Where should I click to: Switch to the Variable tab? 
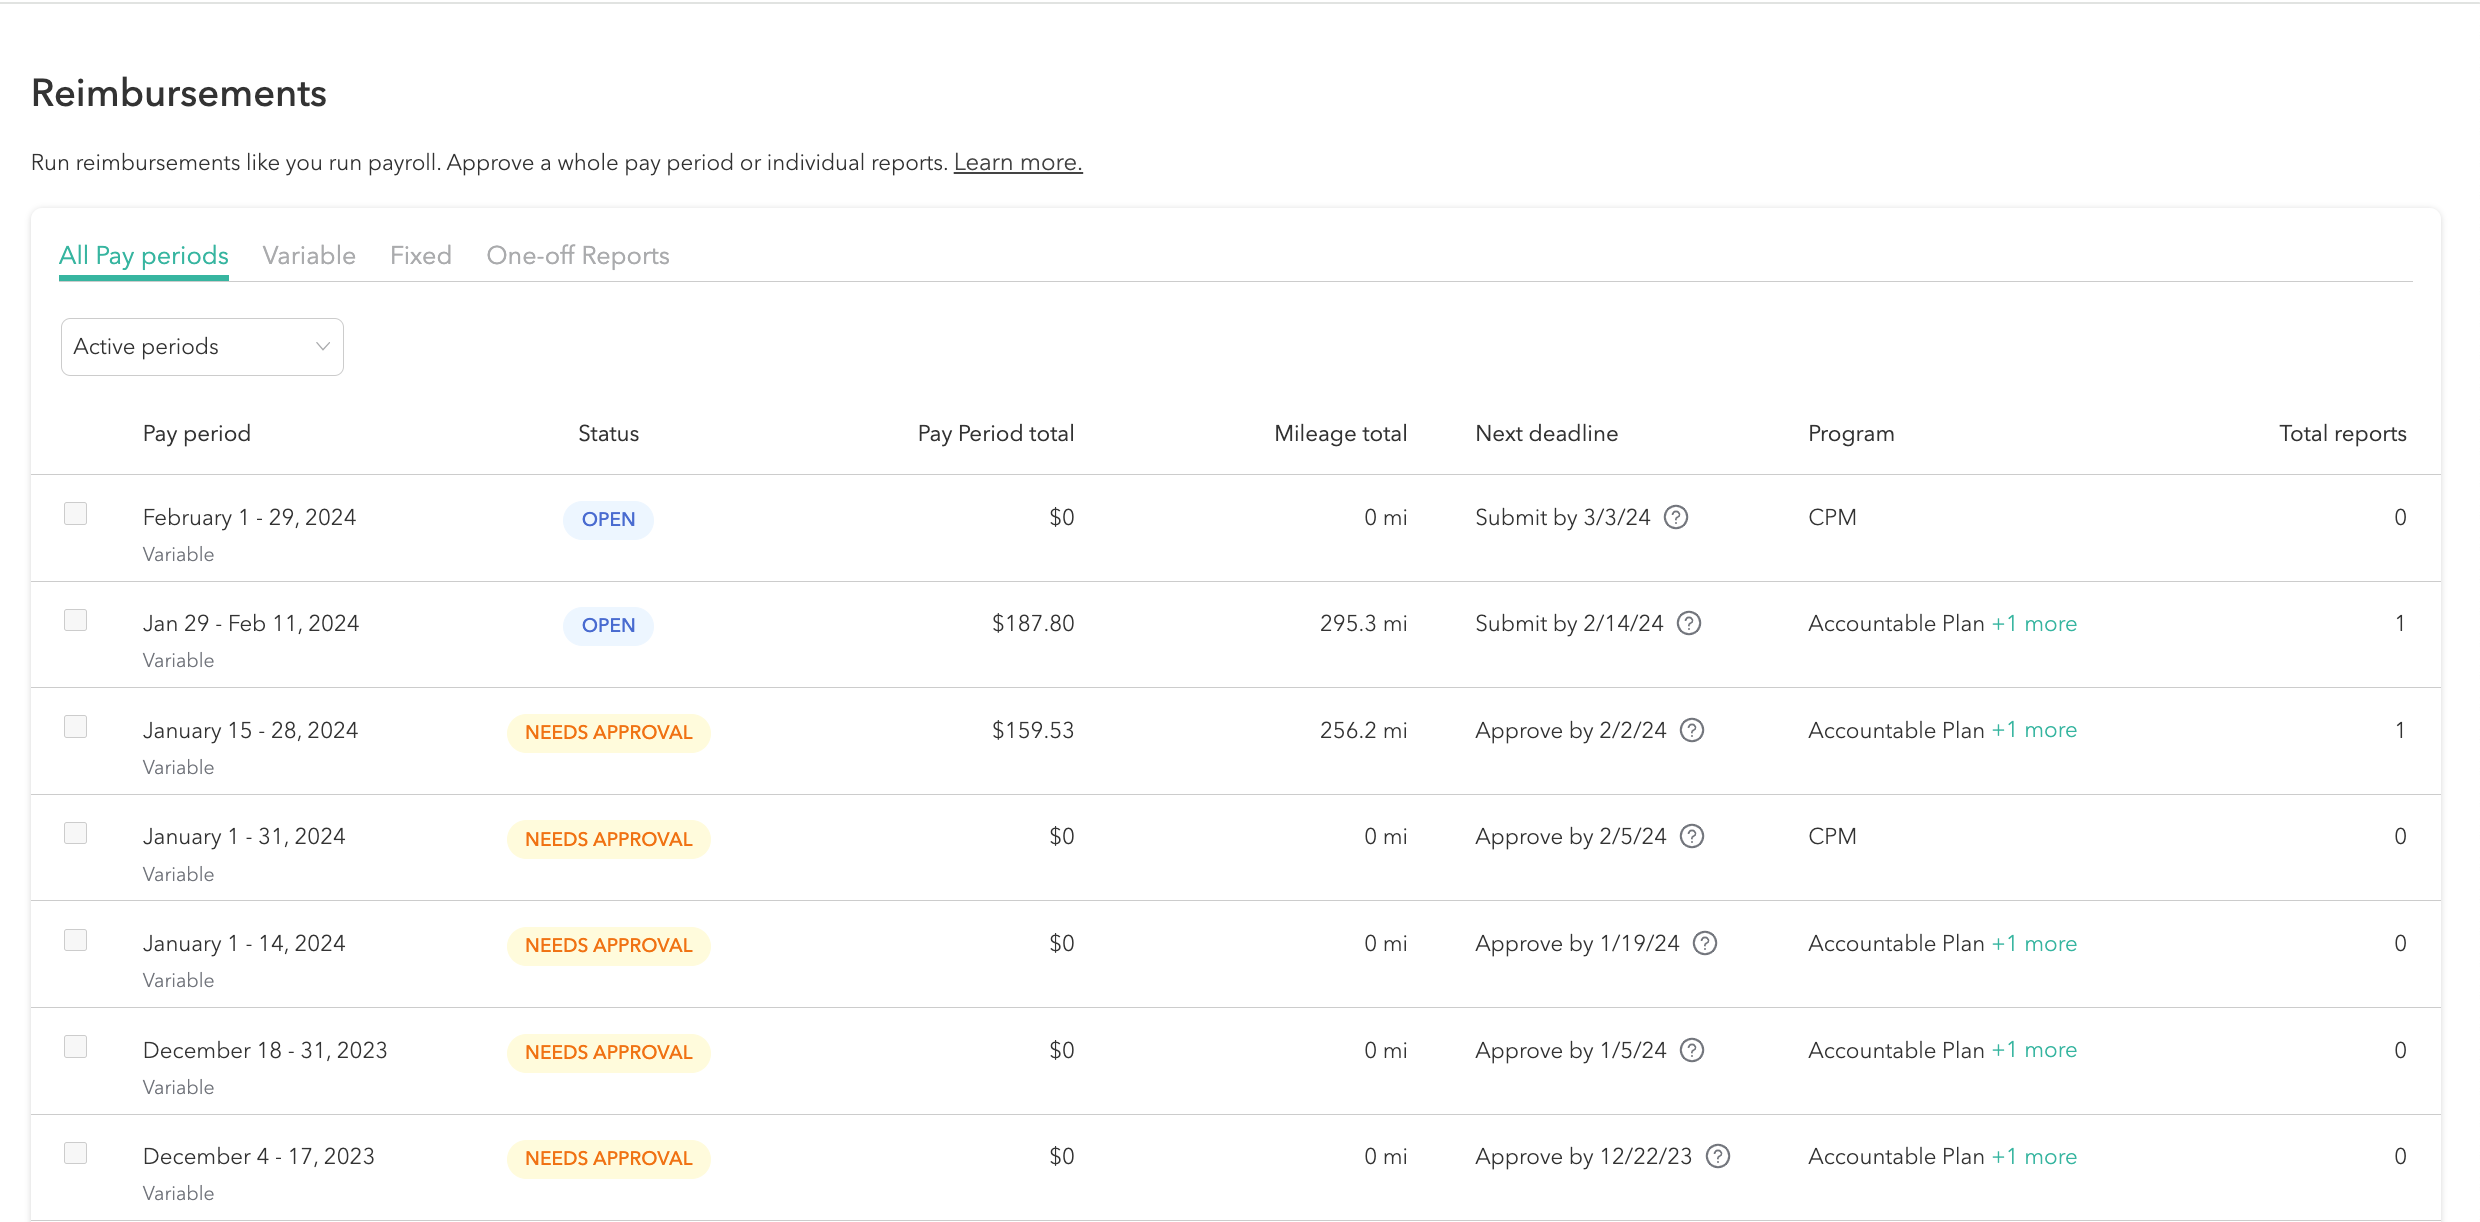[x=309, y=256]
